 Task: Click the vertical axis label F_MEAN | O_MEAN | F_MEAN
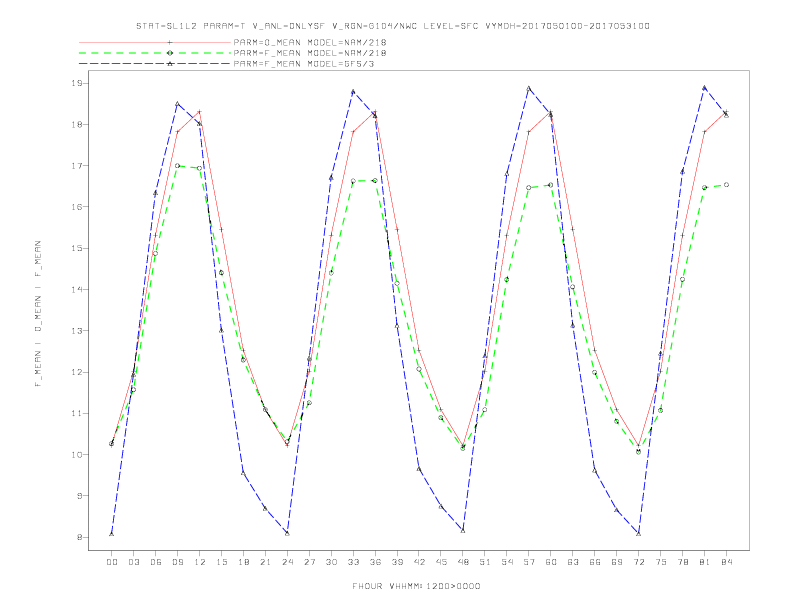pos(38,314)
